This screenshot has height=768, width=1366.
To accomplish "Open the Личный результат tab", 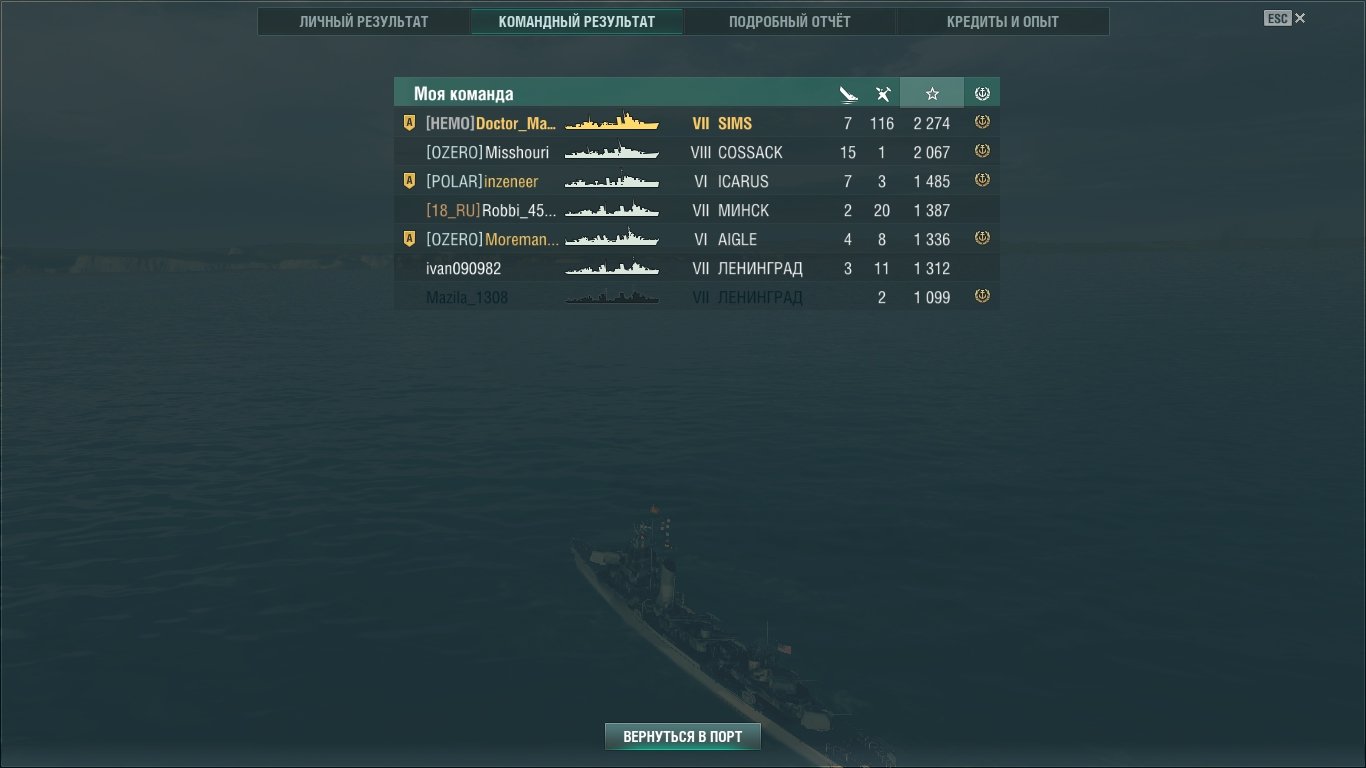I will (364, 22).
